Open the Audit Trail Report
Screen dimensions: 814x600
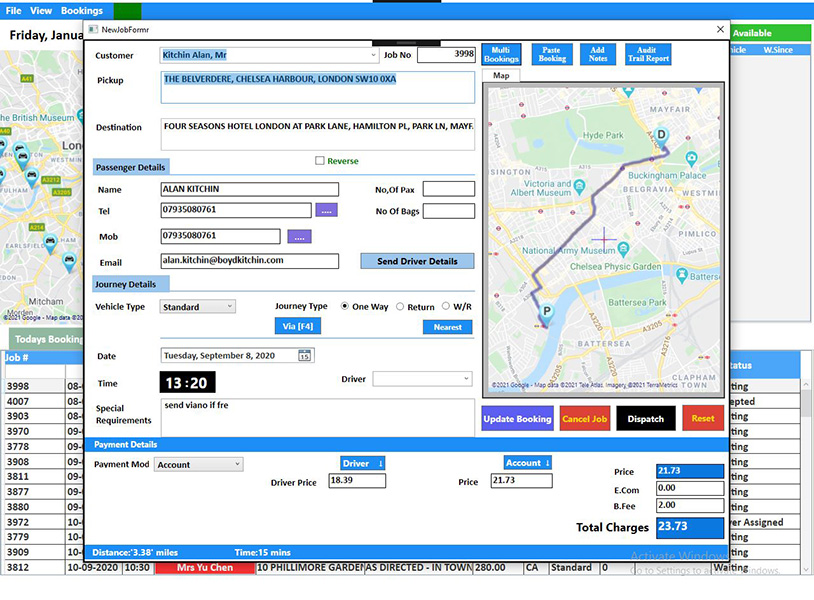pos(648,54)
